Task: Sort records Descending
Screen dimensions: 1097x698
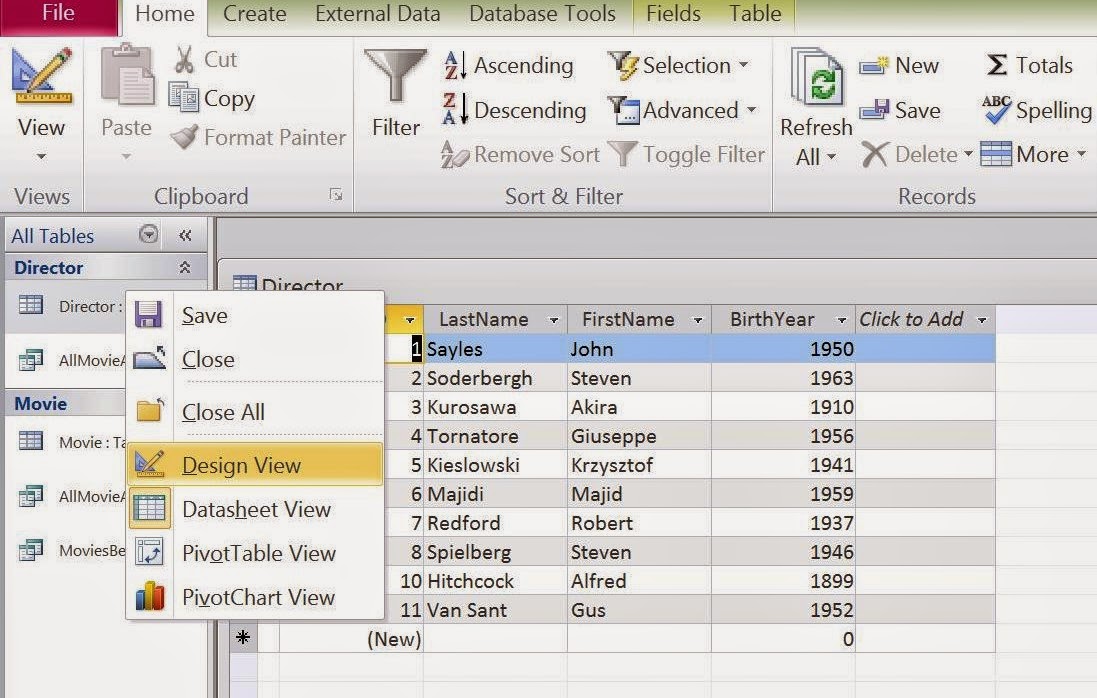Action: [514, 111]
